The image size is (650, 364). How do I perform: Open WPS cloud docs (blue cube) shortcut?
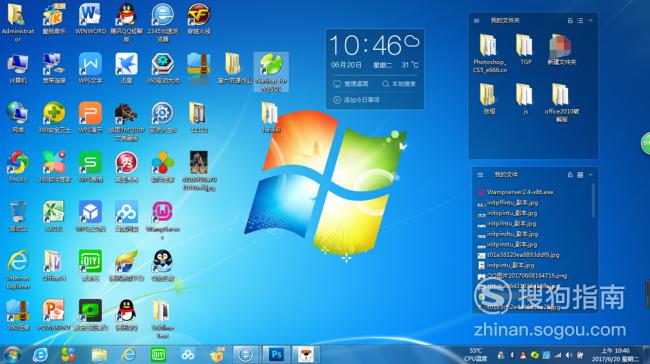pyautogui.click(x=90, y=216)
